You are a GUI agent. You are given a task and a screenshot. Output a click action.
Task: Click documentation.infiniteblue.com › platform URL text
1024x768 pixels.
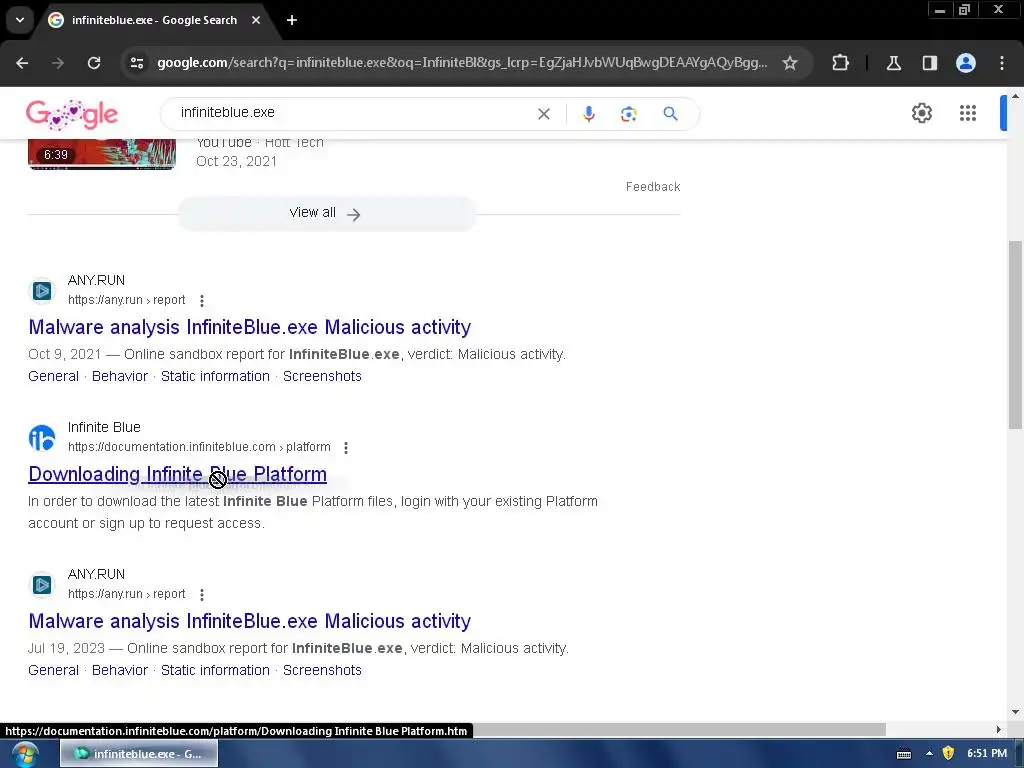click(199, 447)
